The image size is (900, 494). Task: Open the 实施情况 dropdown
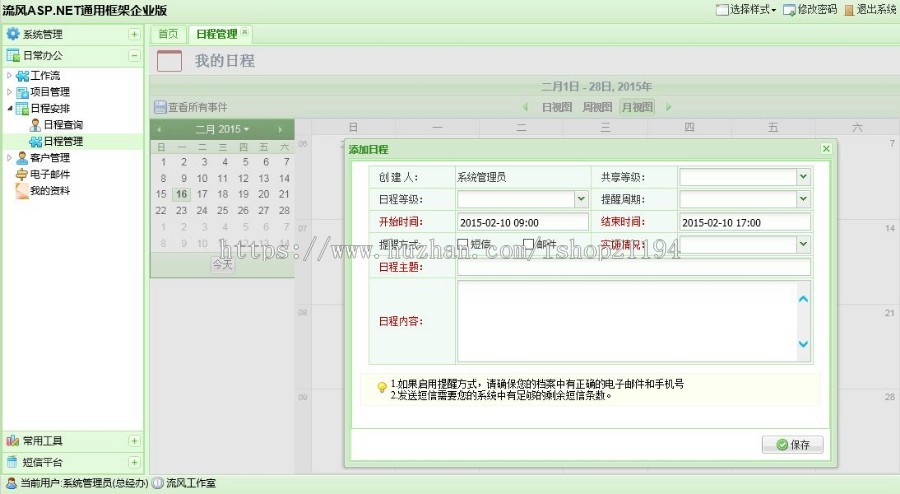click(x=803, y=244)
